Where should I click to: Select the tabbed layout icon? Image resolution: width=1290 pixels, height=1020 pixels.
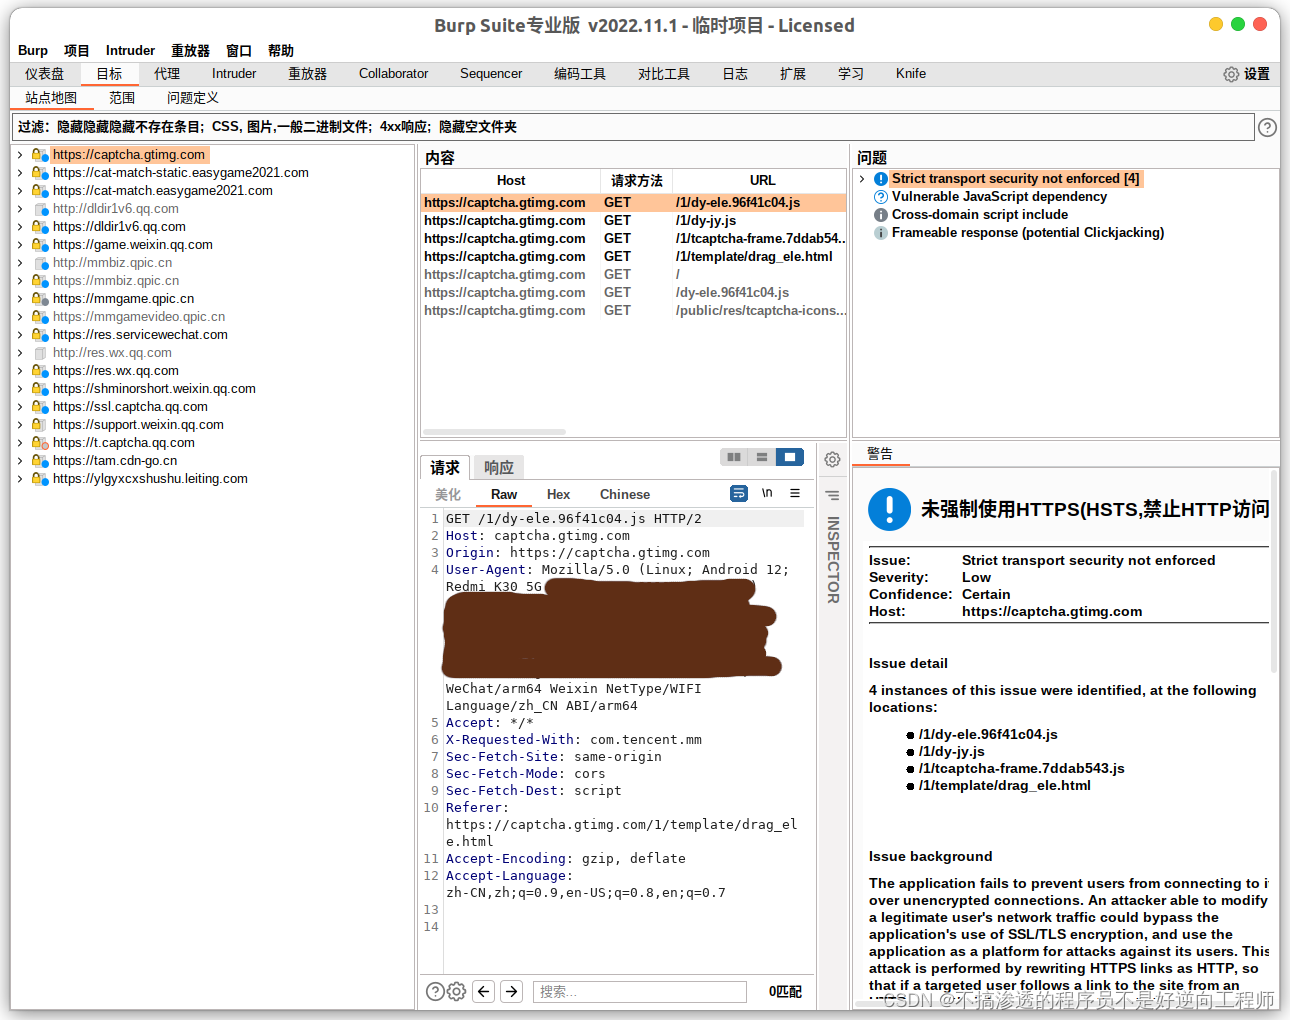click(790, 457)
